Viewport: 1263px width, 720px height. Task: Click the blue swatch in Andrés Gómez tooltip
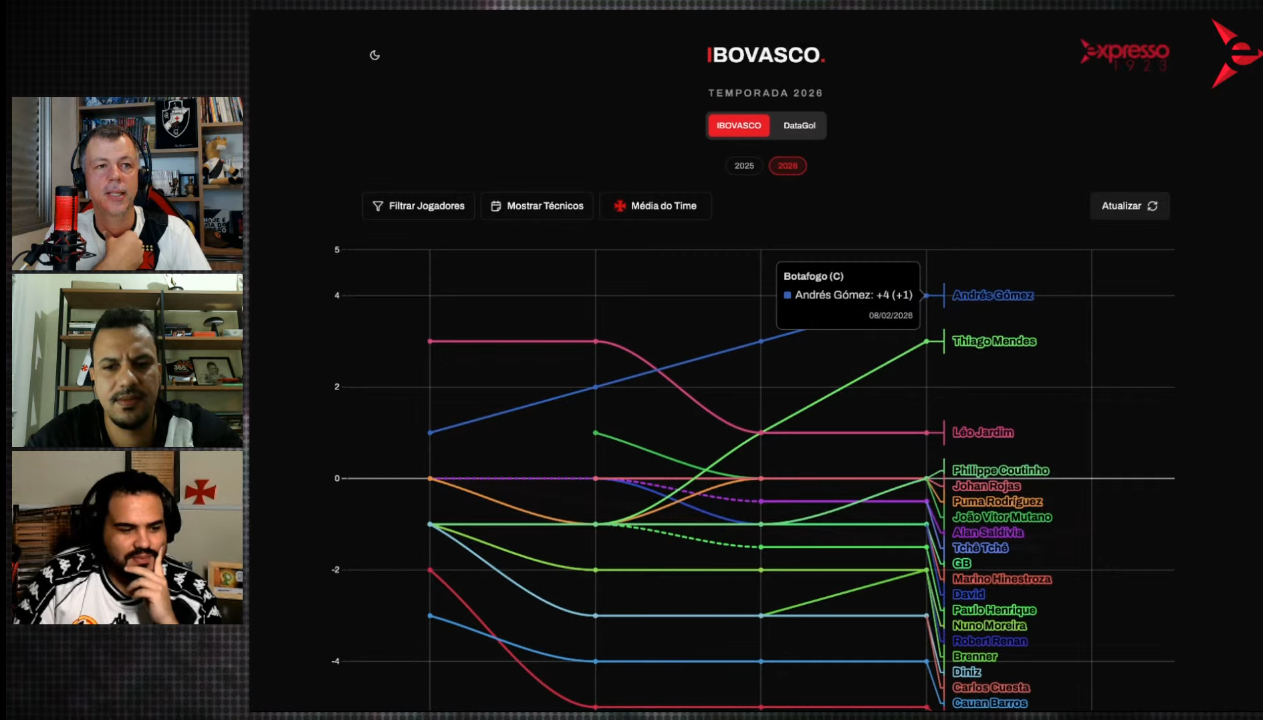point(788,296)
